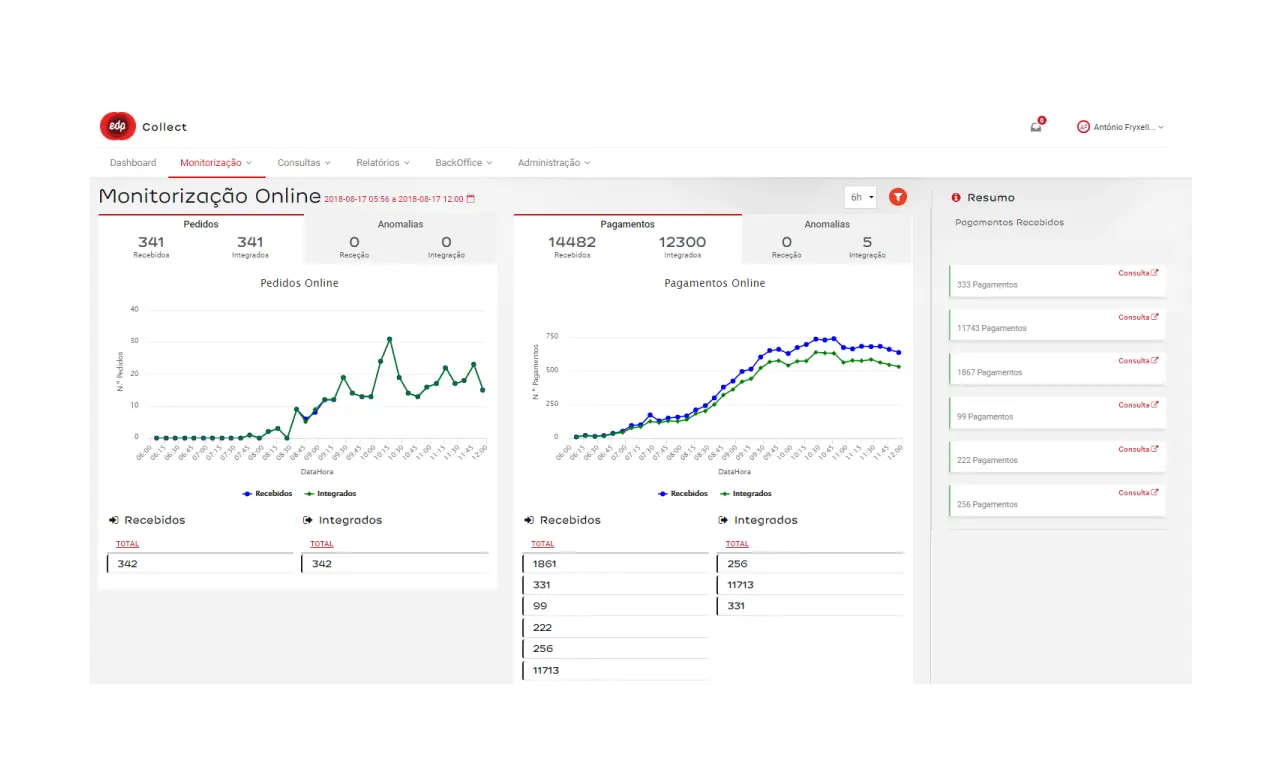1280x770 pixels.
Task: Open the red filter funnel icon
Action: tap(897, 197)
